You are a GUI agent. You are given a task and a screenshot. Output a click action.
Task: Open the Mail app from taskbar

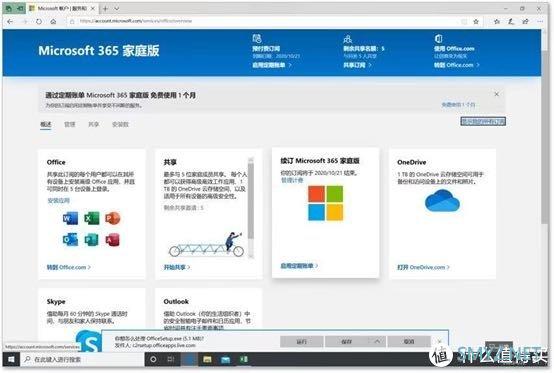click(225, 360)
